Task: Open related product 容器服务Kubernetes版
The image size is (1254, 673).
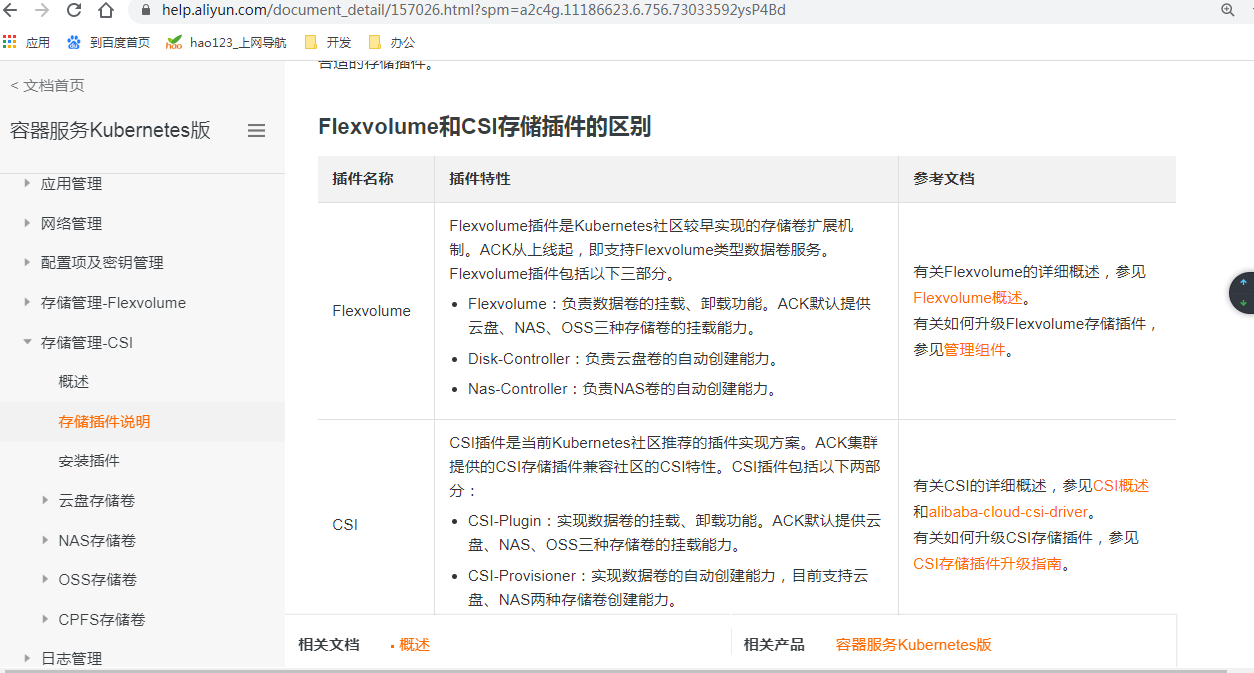Action: pos(914,644)
